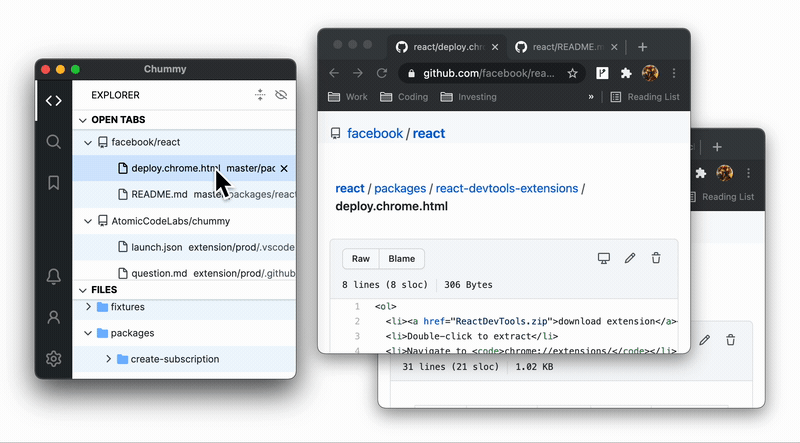The height and width of the screenshot is (443, 800).
Task: Reload the page in front browser
Action: point(382,73)
